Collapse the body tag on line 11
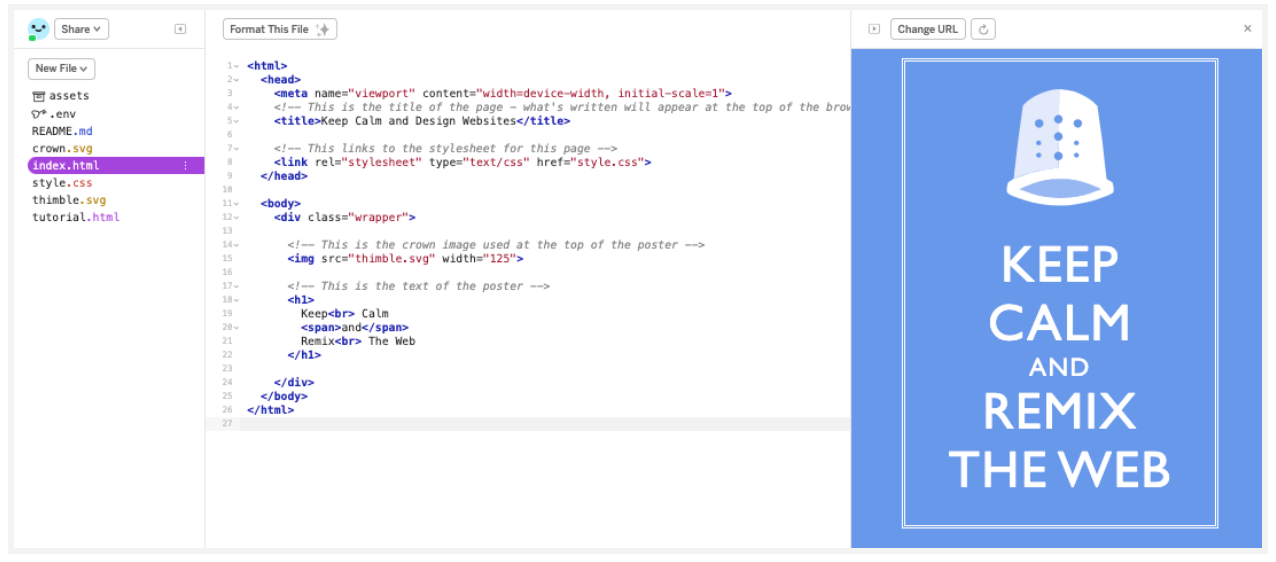This screenshot has height=562, width=1276. (x=237, y=203)
